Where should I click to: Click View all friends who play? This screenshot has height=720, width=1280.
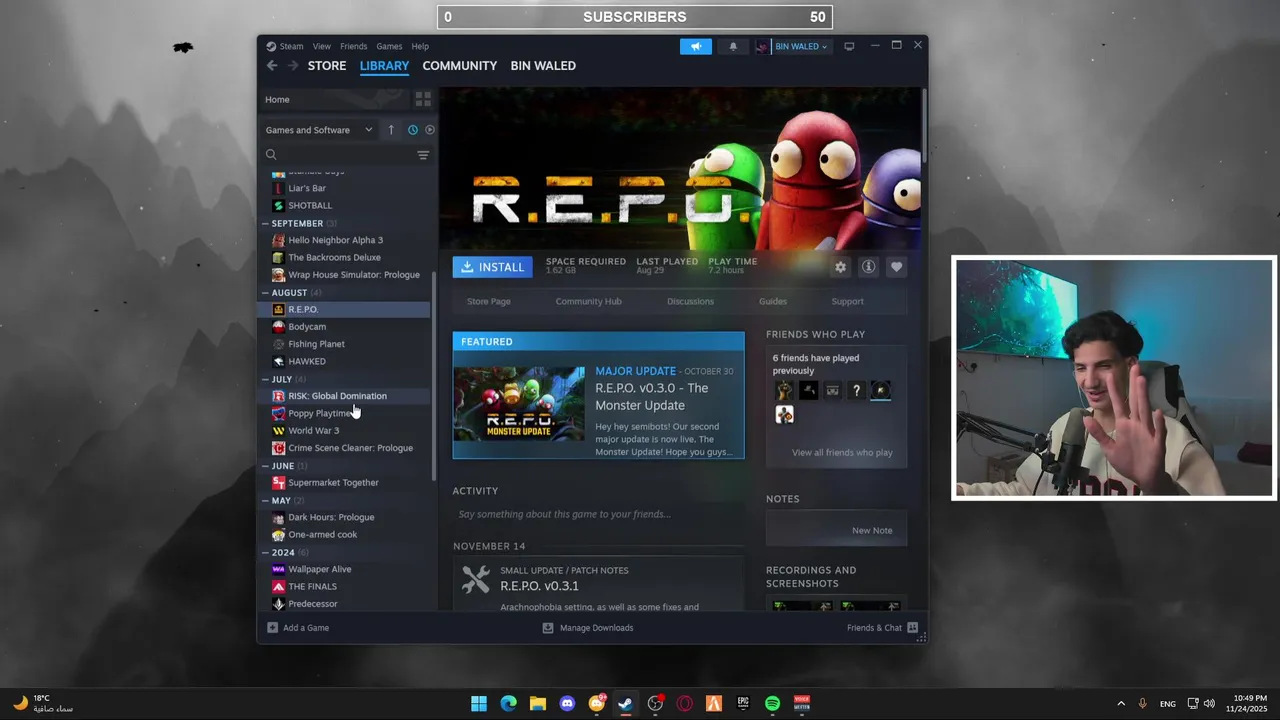point(842,453)
